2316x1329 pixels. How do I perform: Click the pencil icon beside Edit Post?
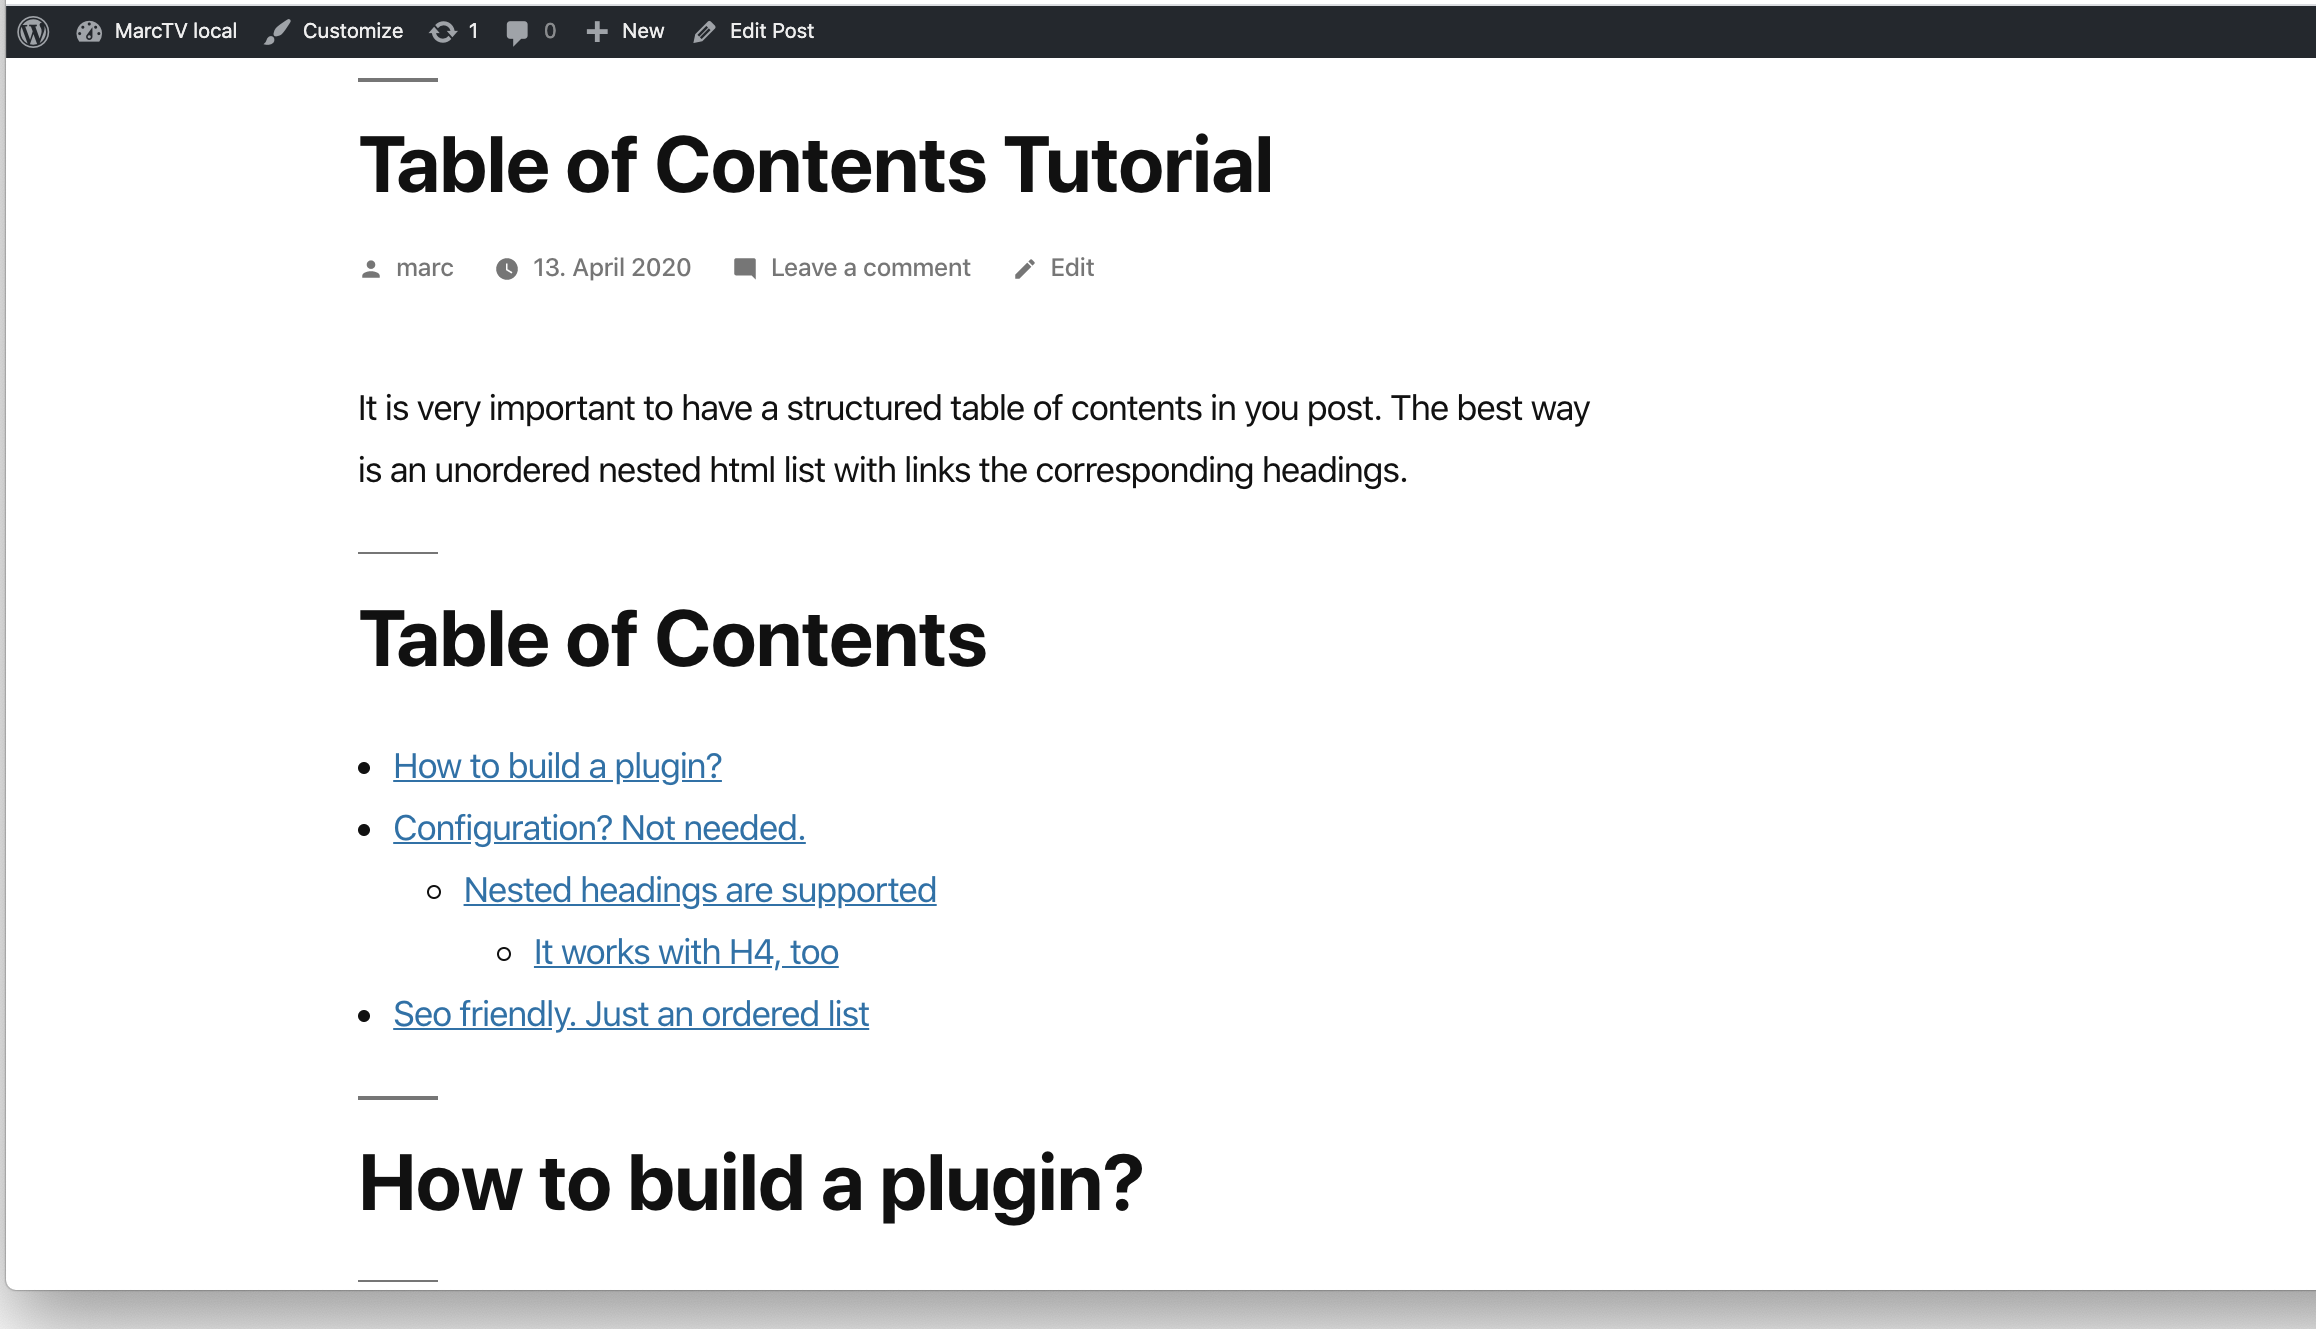pyautogui.click(x=705, y=32)
